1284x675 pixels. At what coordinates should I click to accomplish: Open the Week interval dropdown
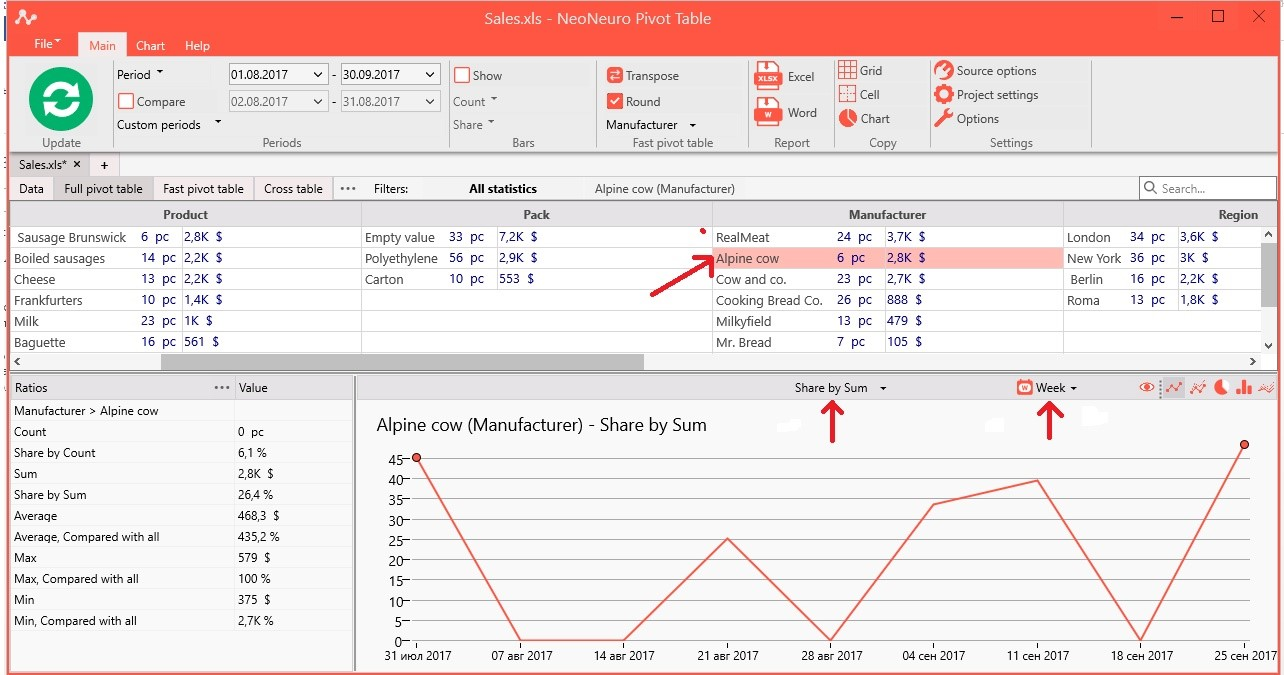pos(1056,388)
